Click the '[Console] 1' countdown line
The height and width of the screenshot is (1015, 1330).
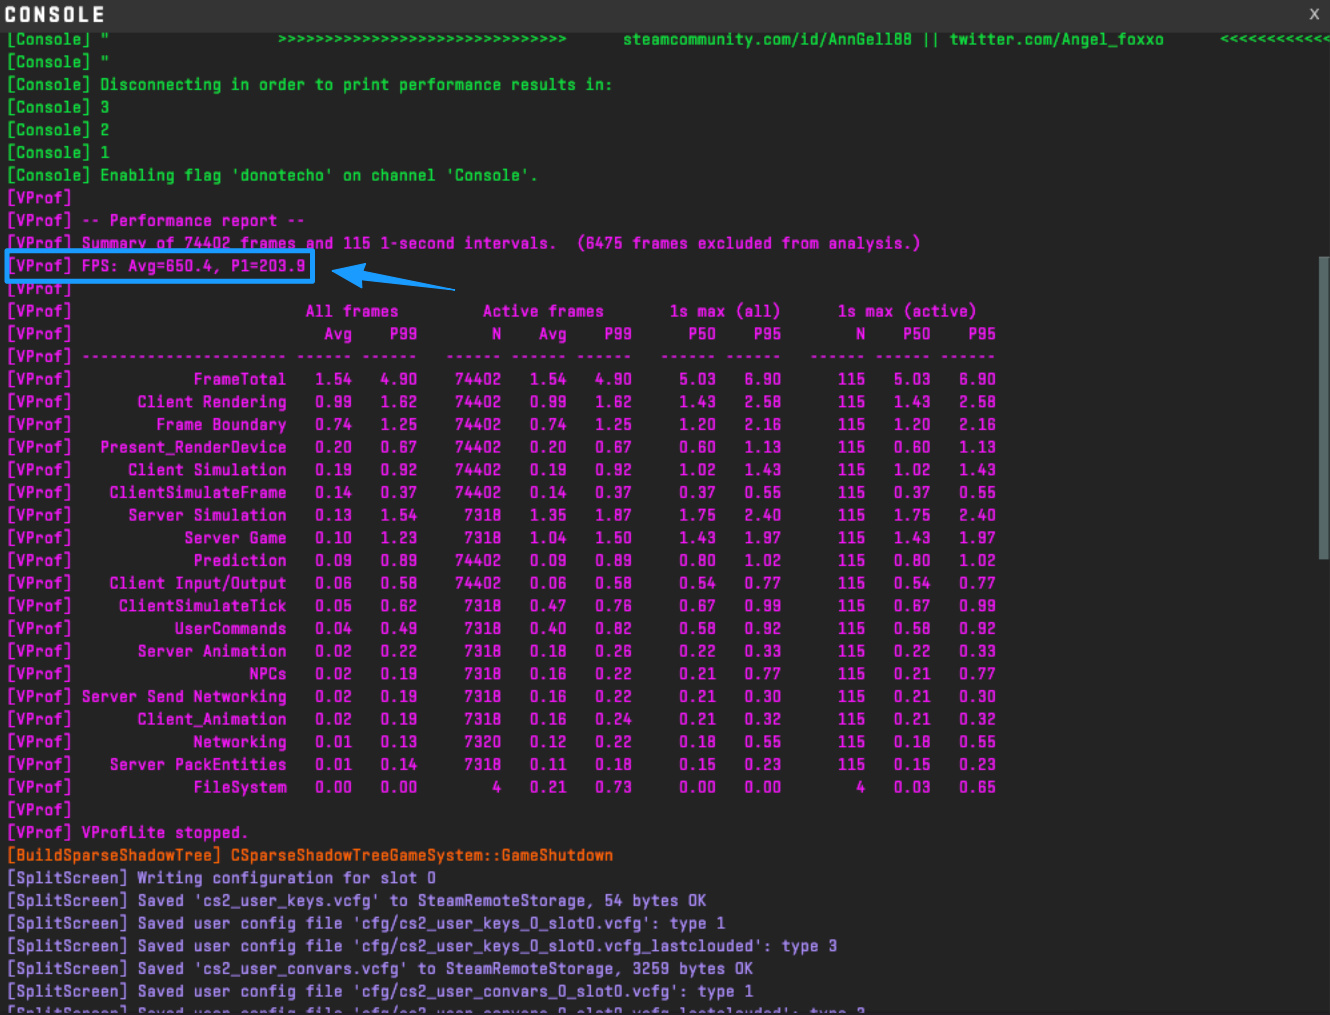point(58,153)
